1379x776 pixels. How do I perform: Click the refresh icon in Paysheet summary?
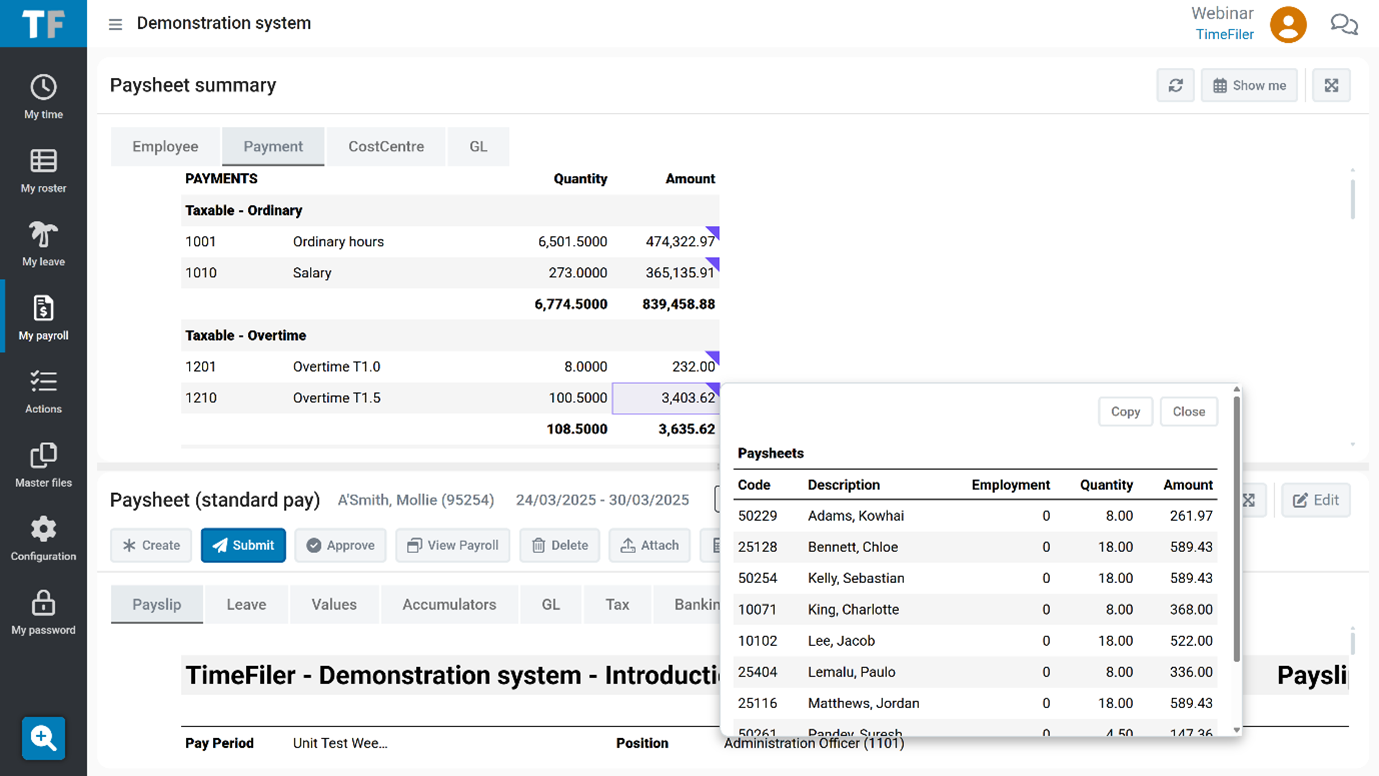[x=1175, y=86]
